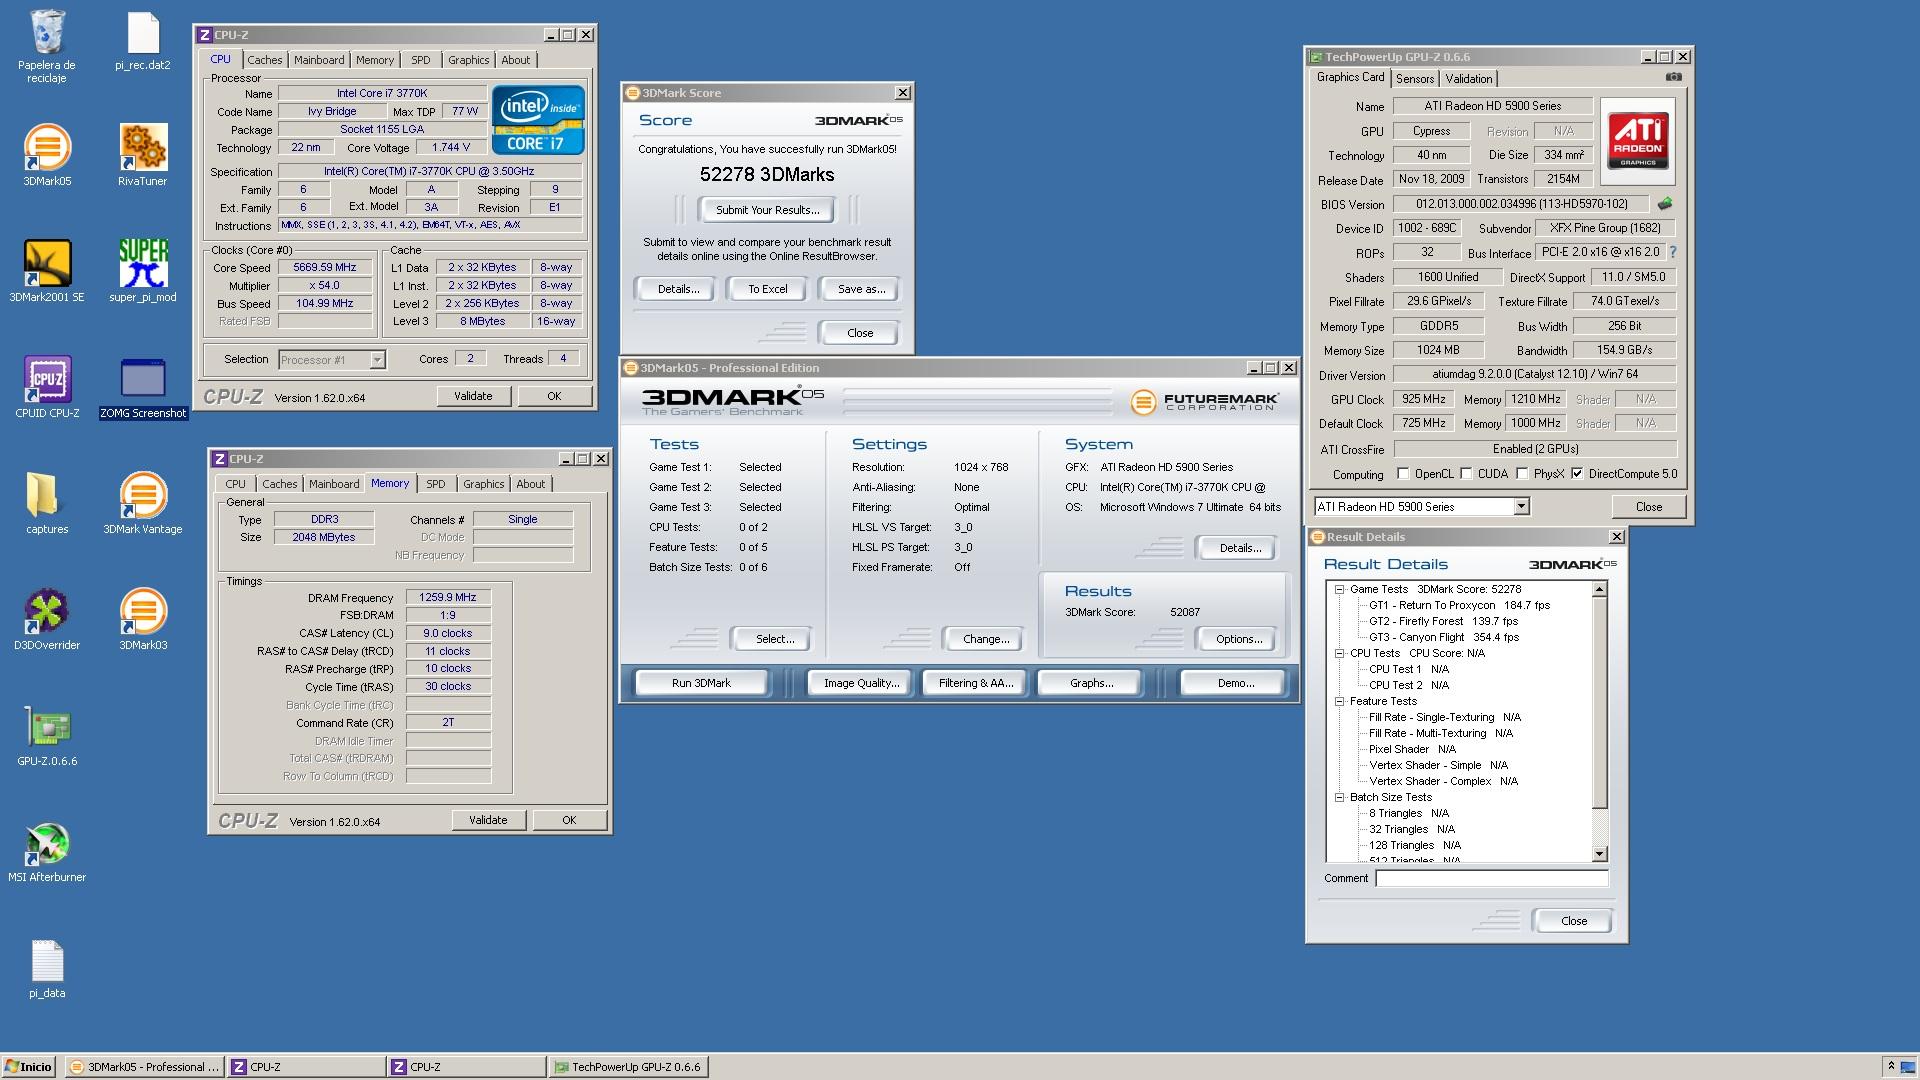
Task: Switch to 3DMark05 taskbar button
Action: point(144,1067)
